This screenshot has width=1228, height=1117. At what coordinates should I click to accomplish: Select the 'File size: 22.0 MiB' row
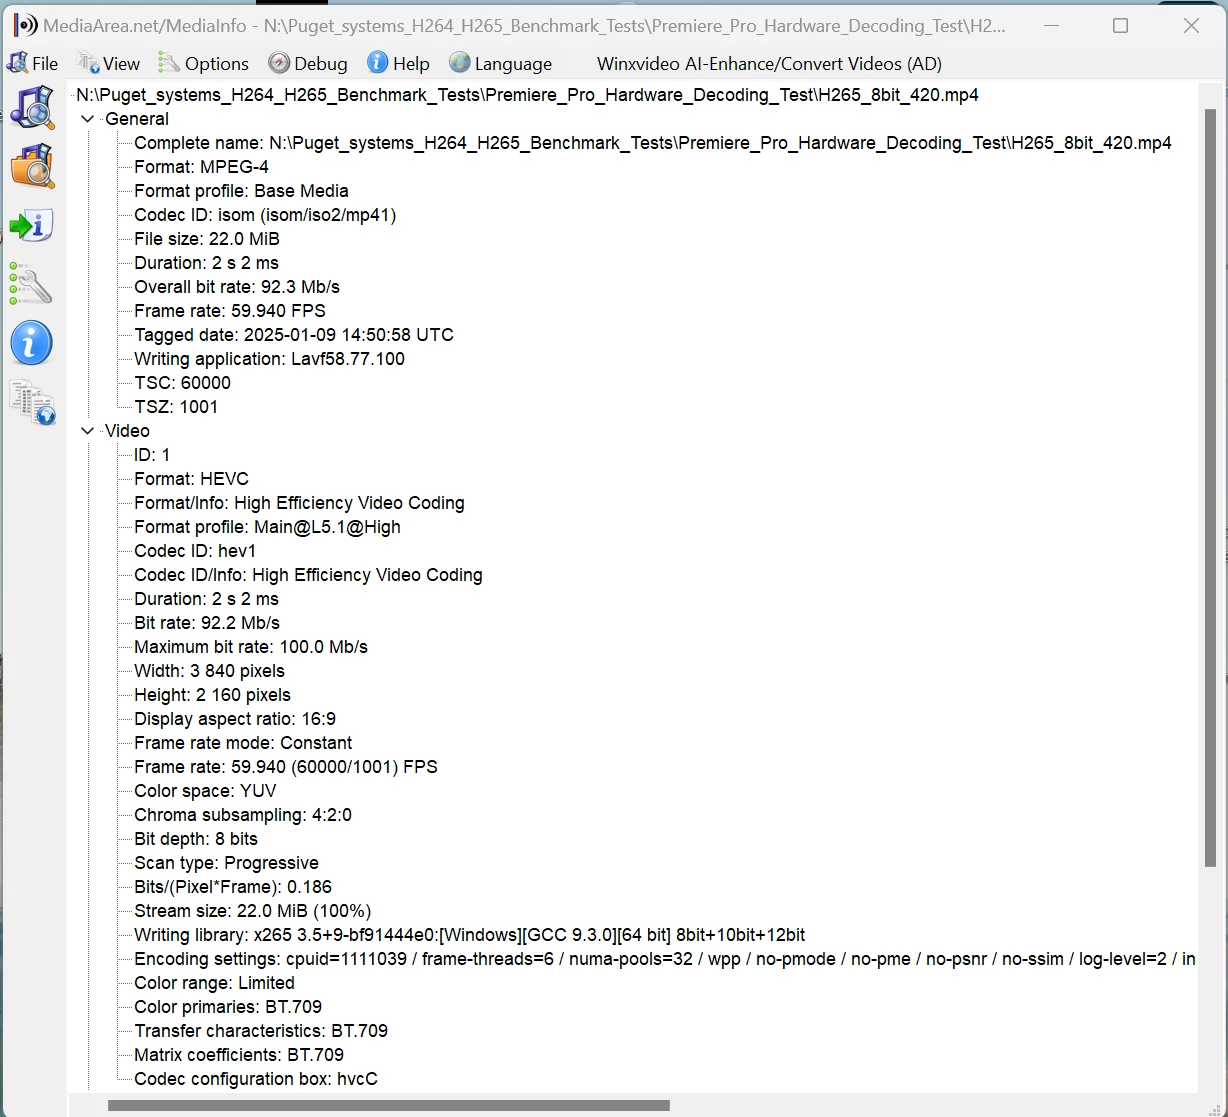[x=207, y=239]
